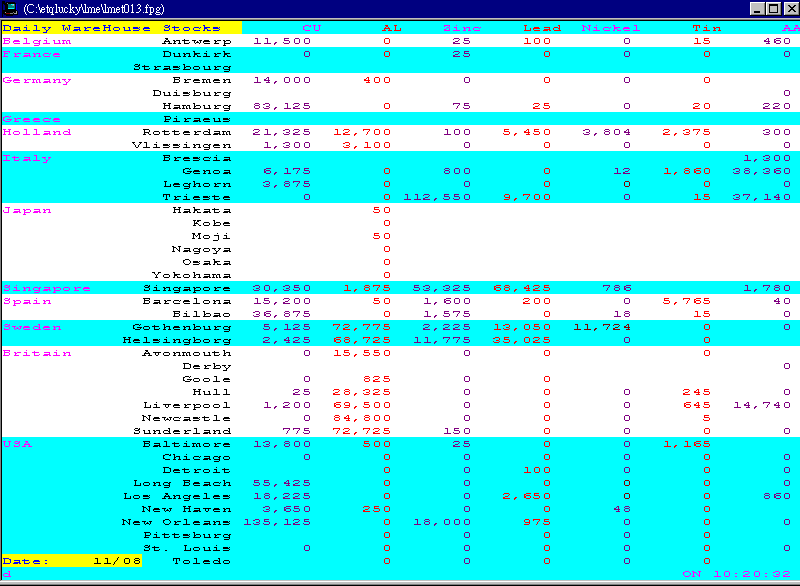Click the application icon in the title bar
800x586 pixels.
coord(12,8)
